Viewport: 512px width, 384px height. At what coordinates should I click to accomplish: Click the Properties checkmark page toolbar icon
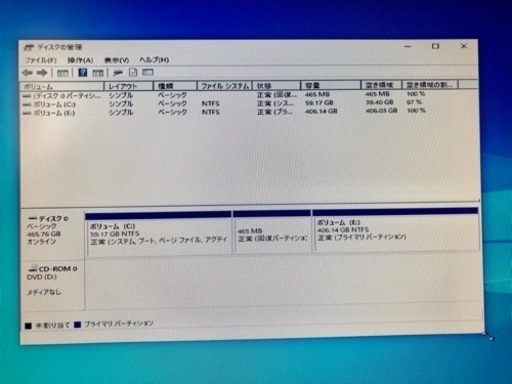[133, 72]
